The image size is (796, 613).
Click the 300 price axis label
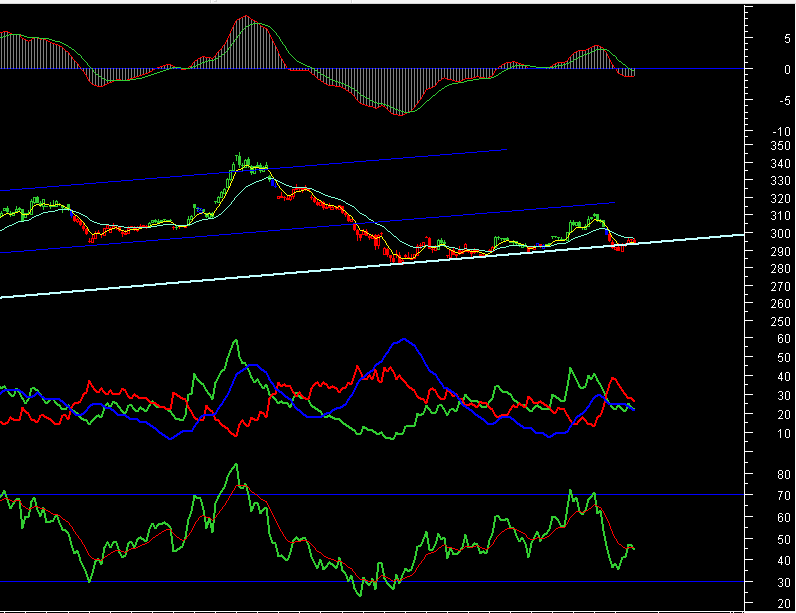(780, 233)
